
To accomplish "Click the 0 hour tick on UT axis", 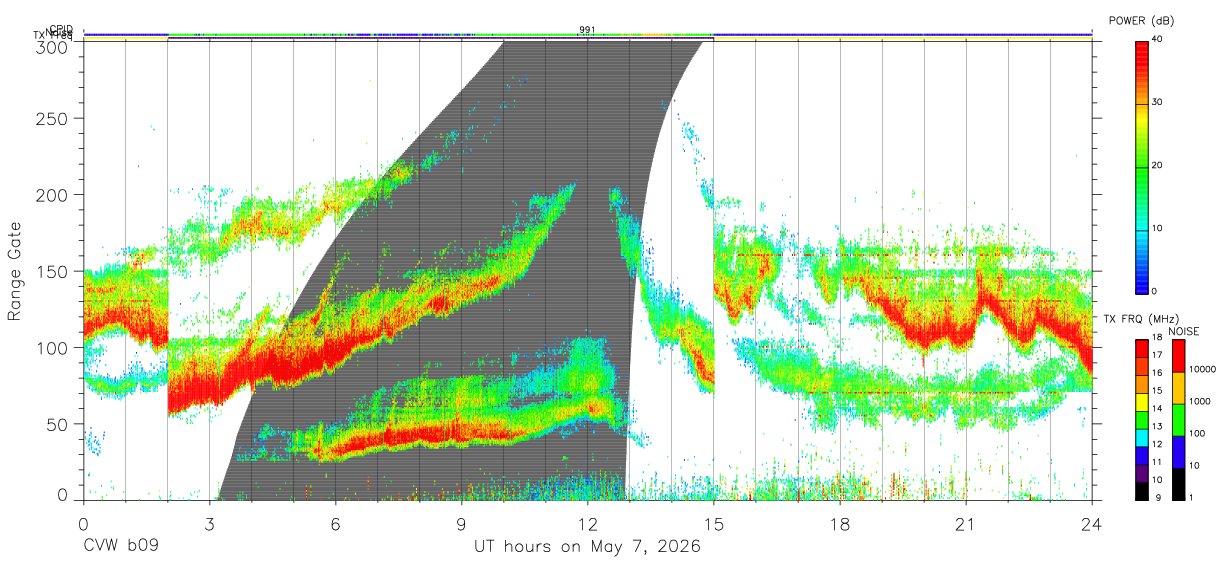I will pyautogui.click(x=83, y=523).
